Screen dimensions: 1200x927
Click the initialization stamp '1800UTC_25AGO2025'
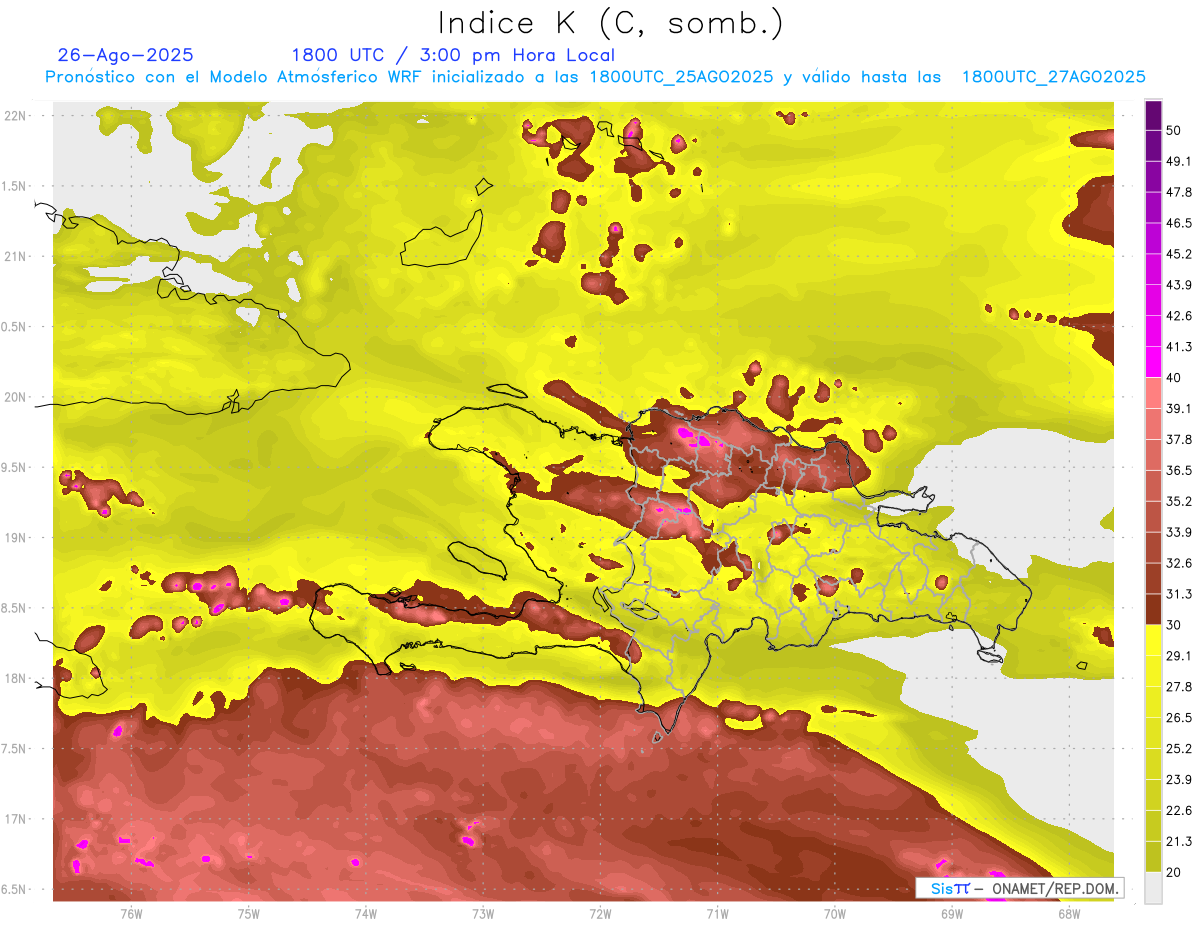(681, 77)
